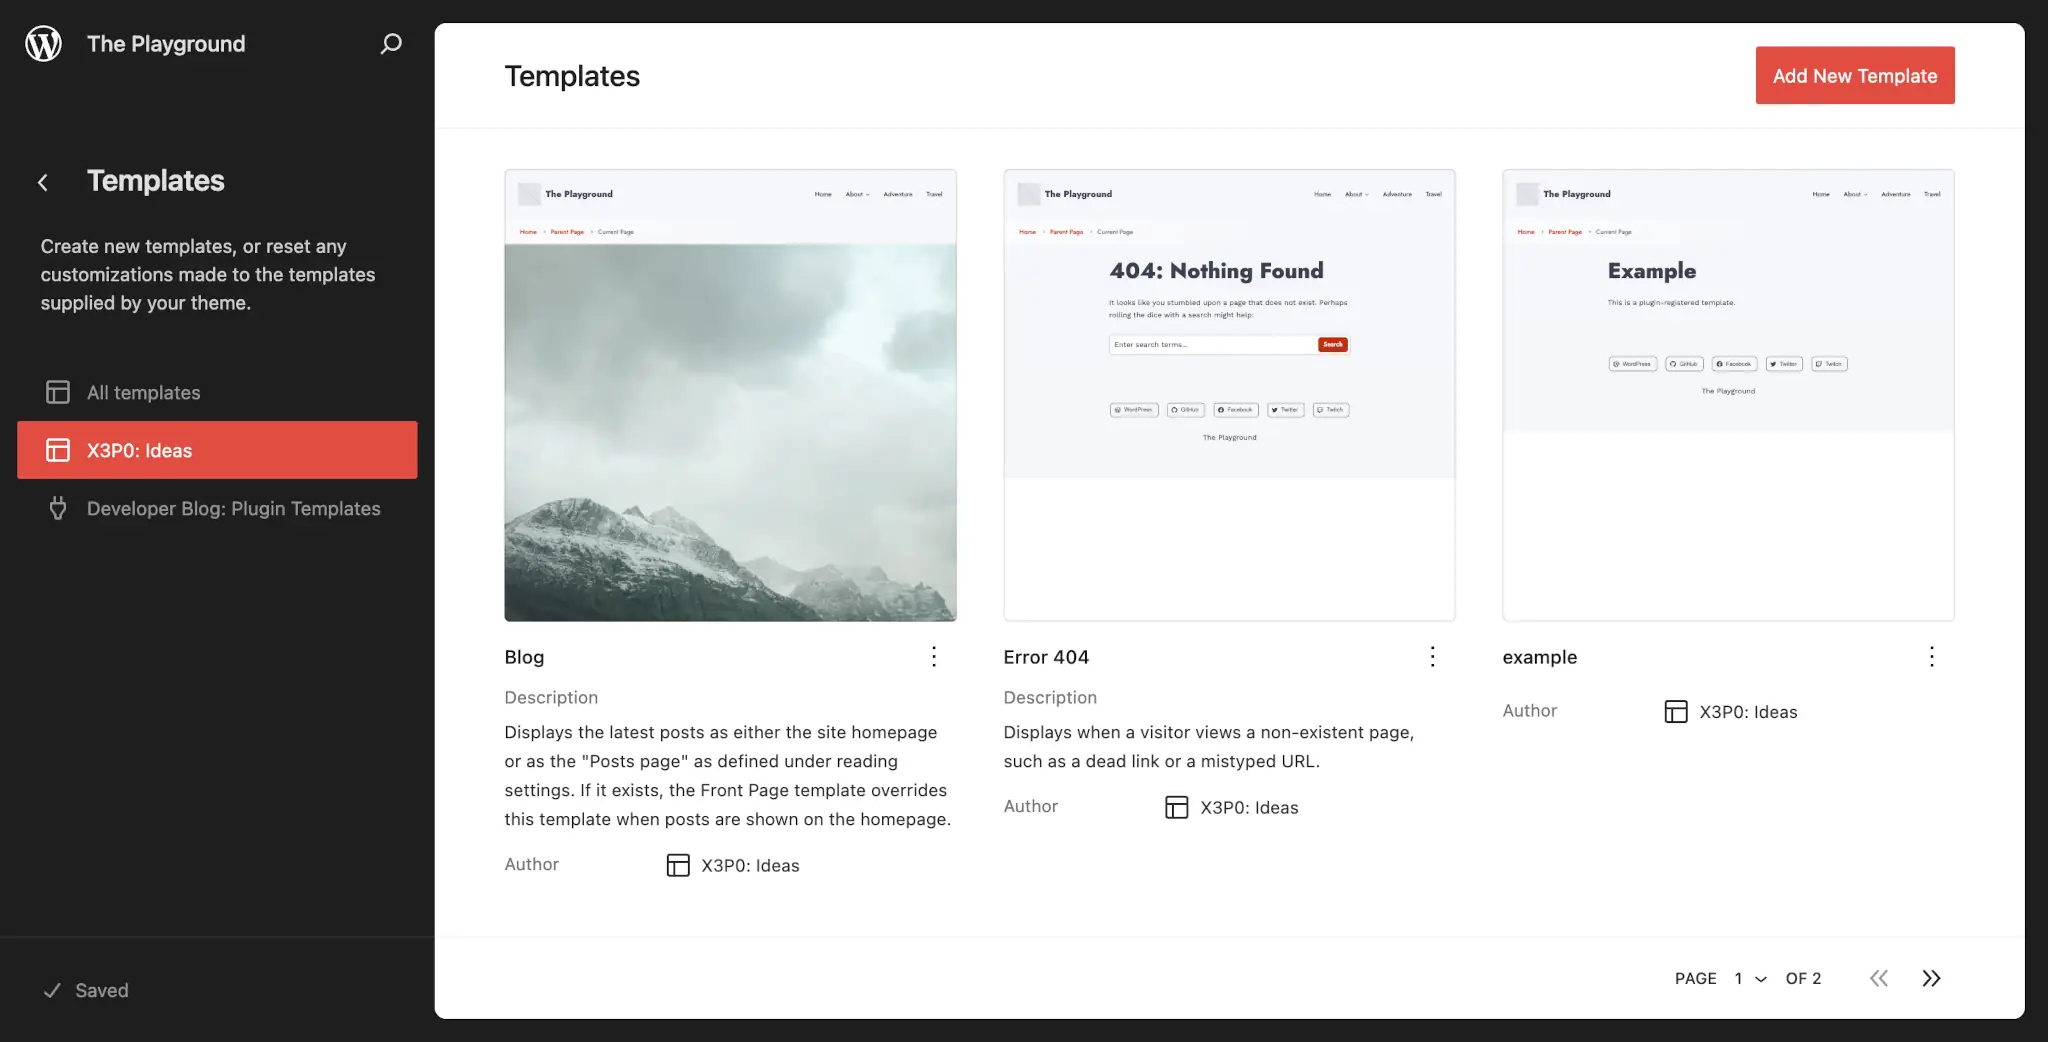Click the Saved status button

87,990
